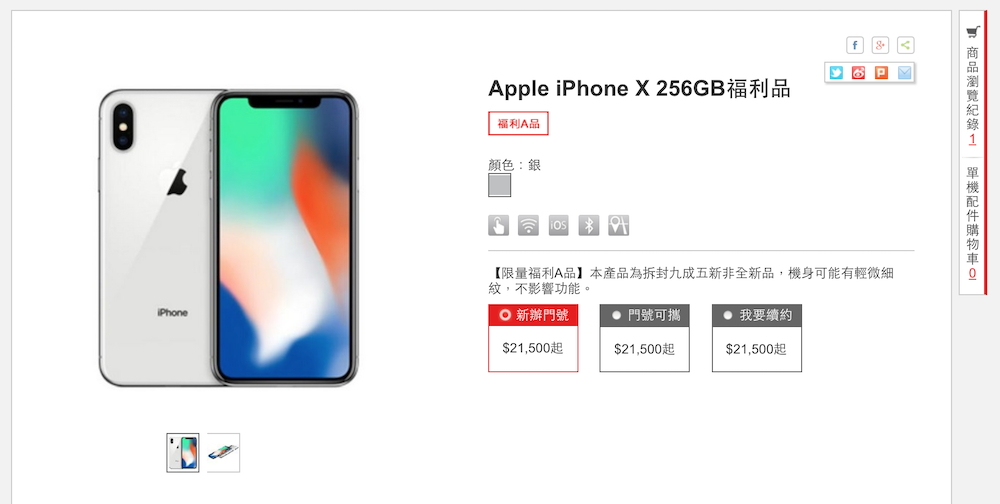
Task: Open the 單機配件購物車 cart sidebar
Action: 972,223
